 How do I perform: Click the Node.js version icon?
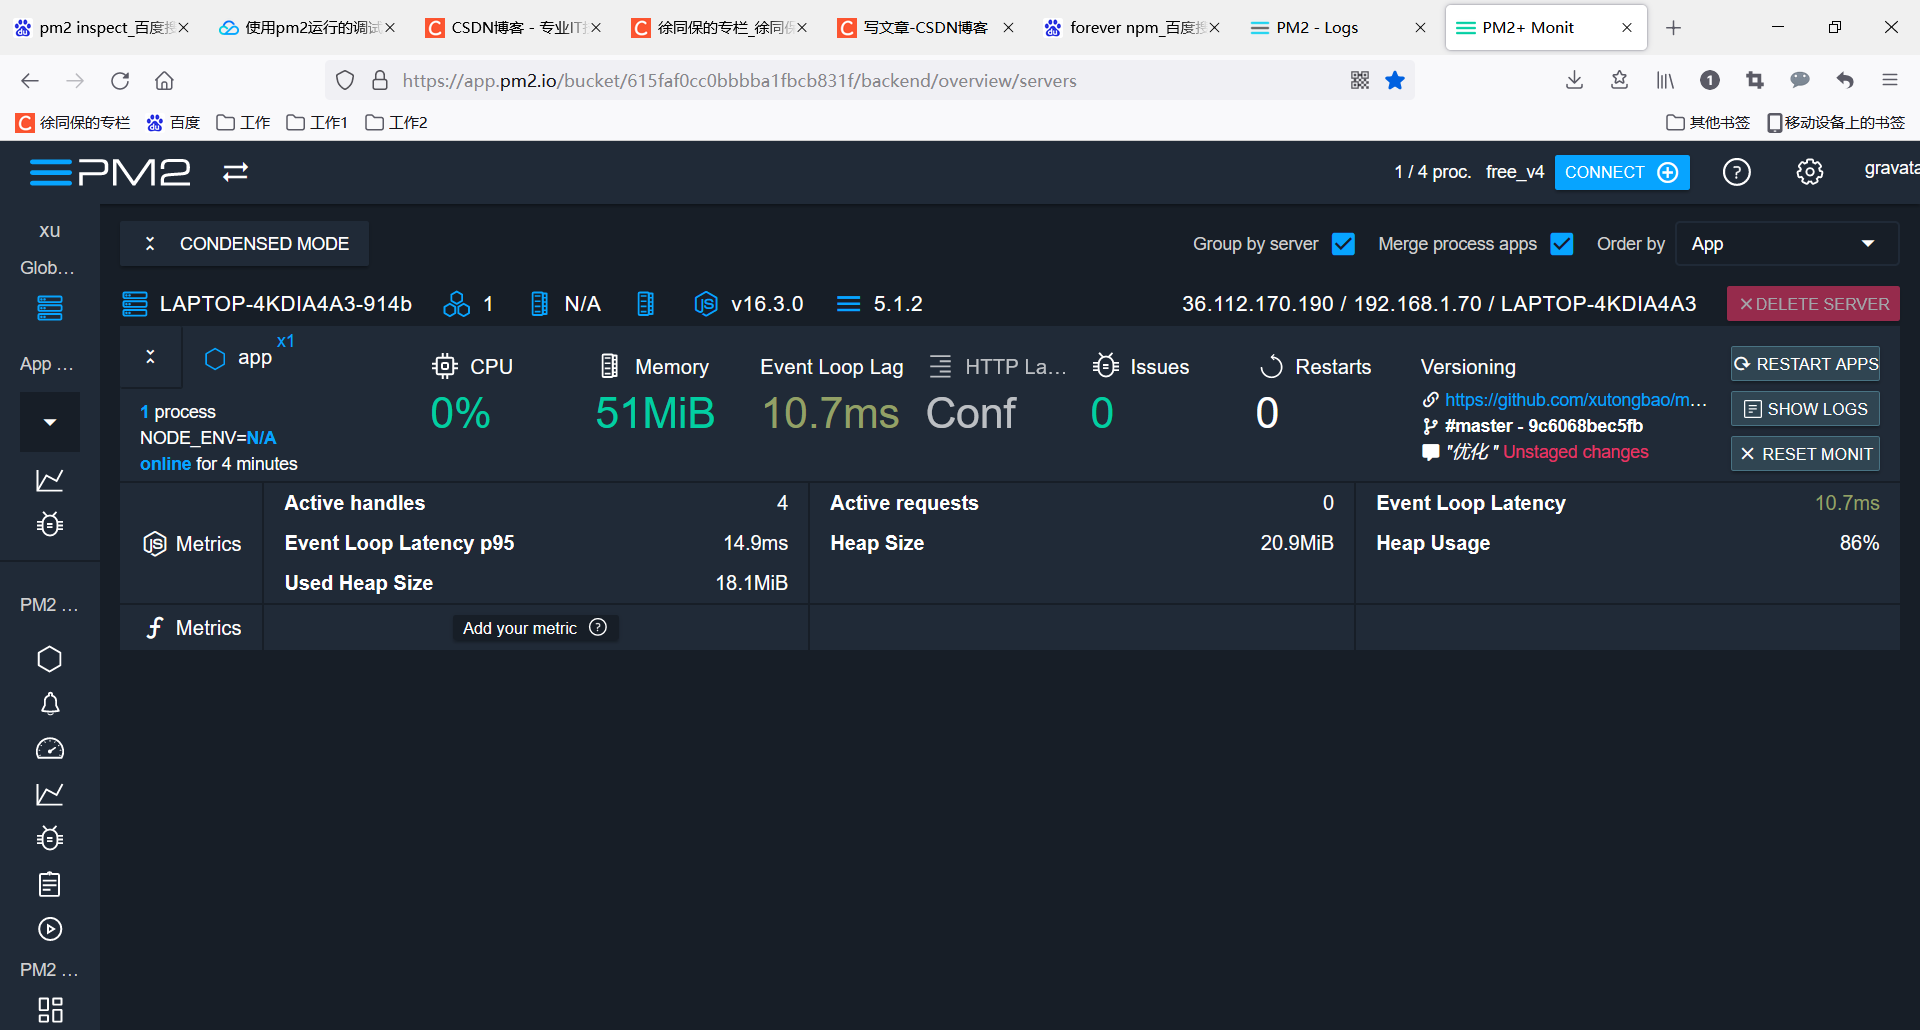coord(706,304)
